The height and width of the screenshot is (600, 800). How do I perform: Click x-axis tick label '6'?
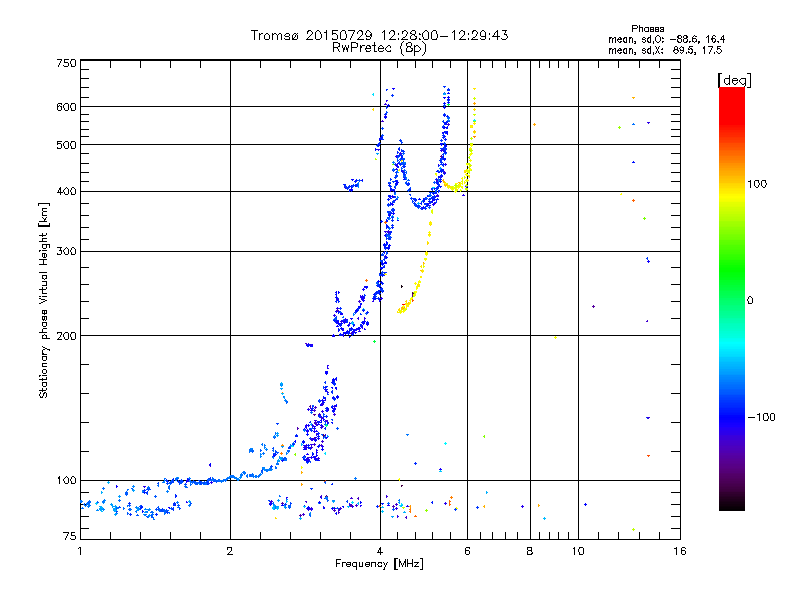[467, 551]
